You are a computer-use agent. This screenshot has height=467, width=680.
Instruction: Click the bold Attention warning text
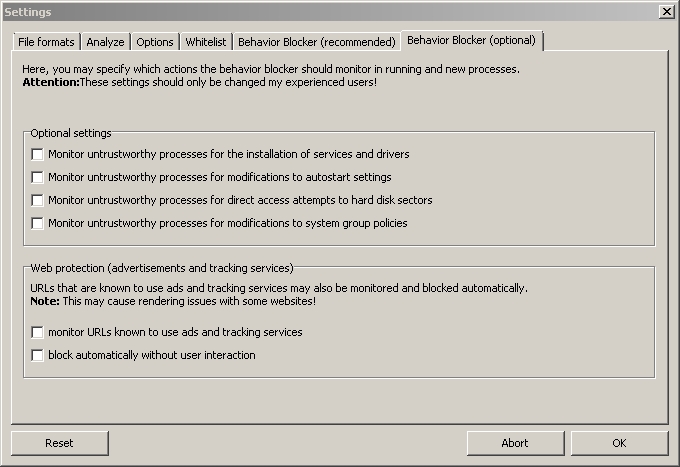point(50,82)
